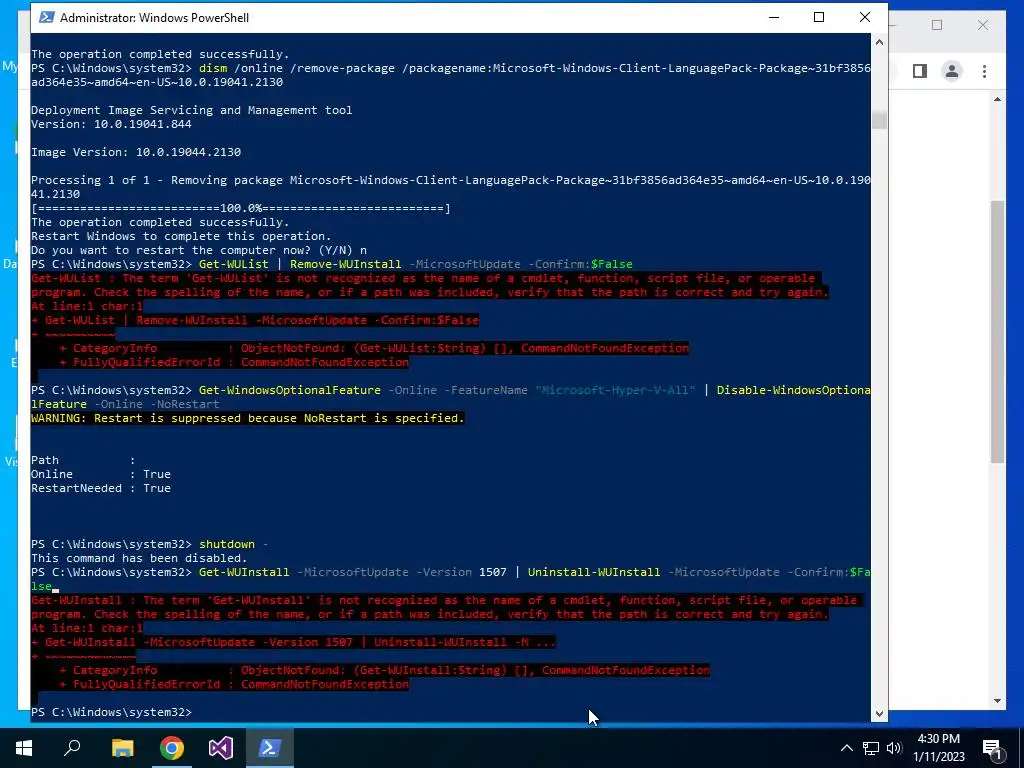Open the notification center icon
The image size is (1024, 768).
click(x=992, y=749)
